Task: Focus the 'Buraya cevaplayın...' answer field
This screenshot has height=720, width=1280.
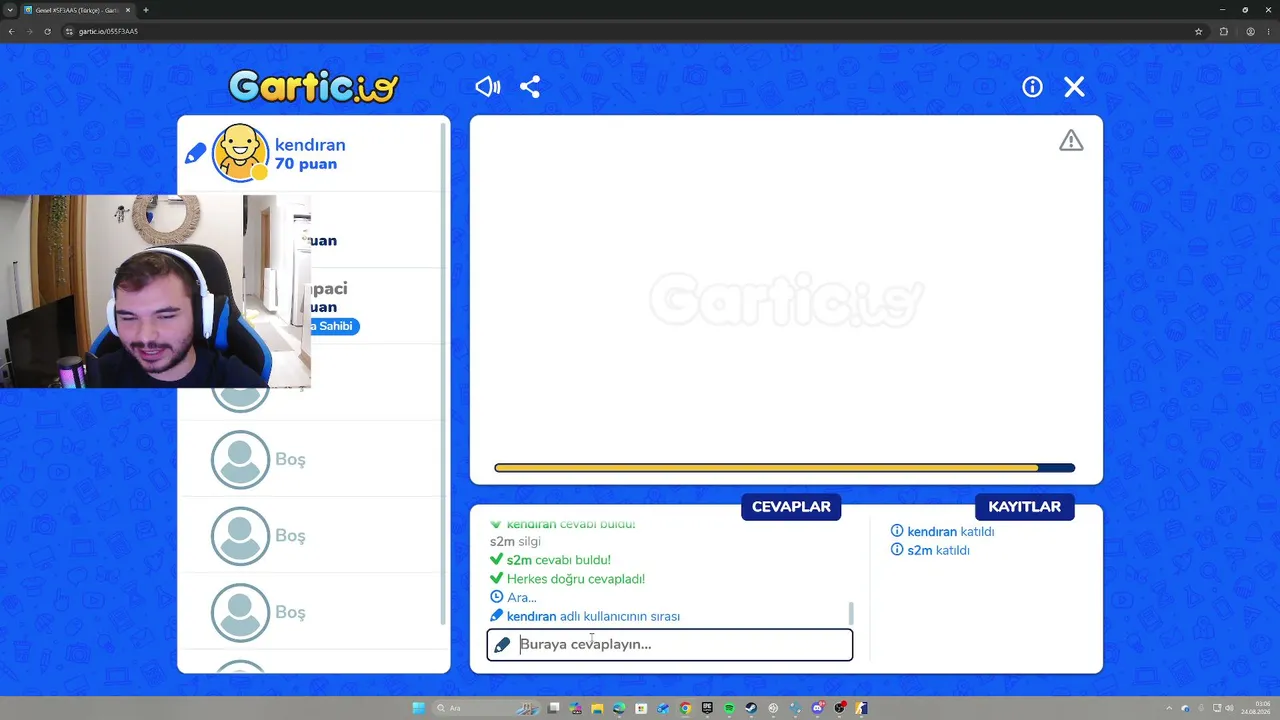Action: coord(670,645)
